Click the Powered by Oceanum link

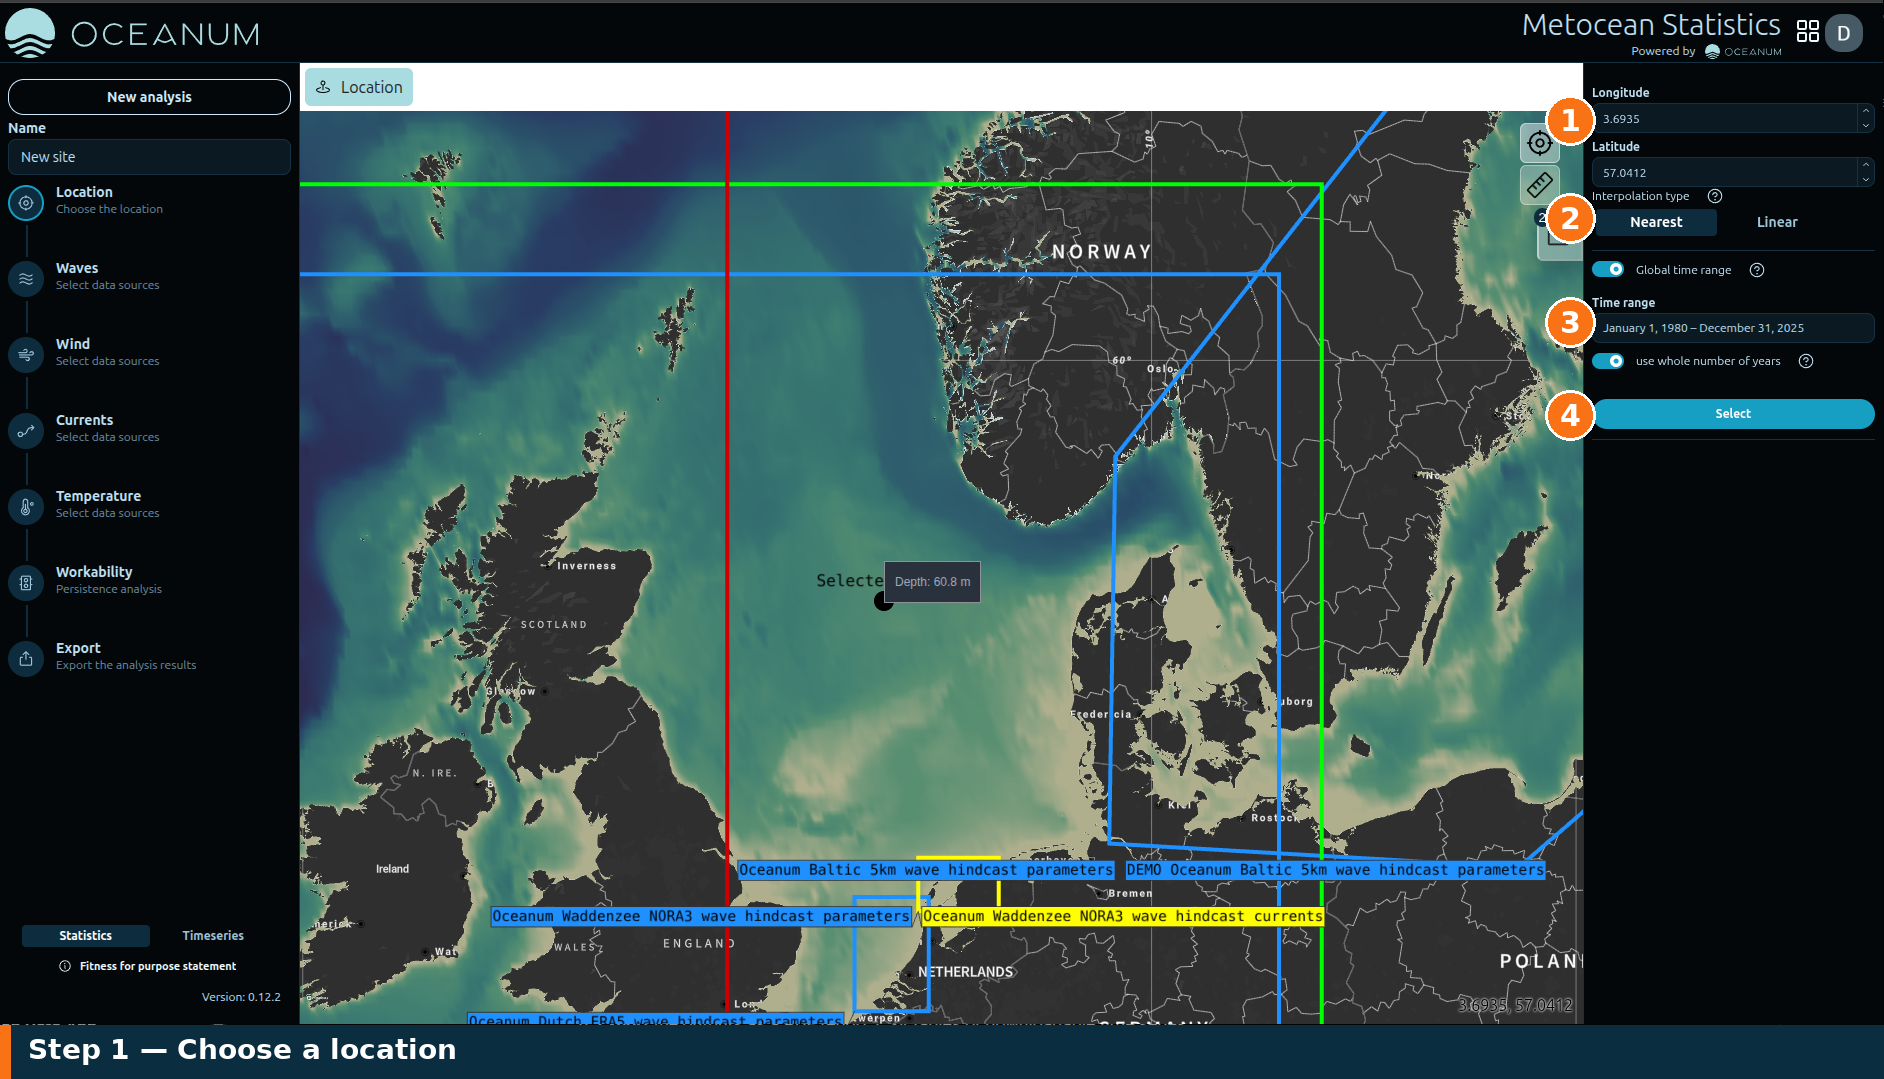pyautogui.click(x=1706, y=51)
